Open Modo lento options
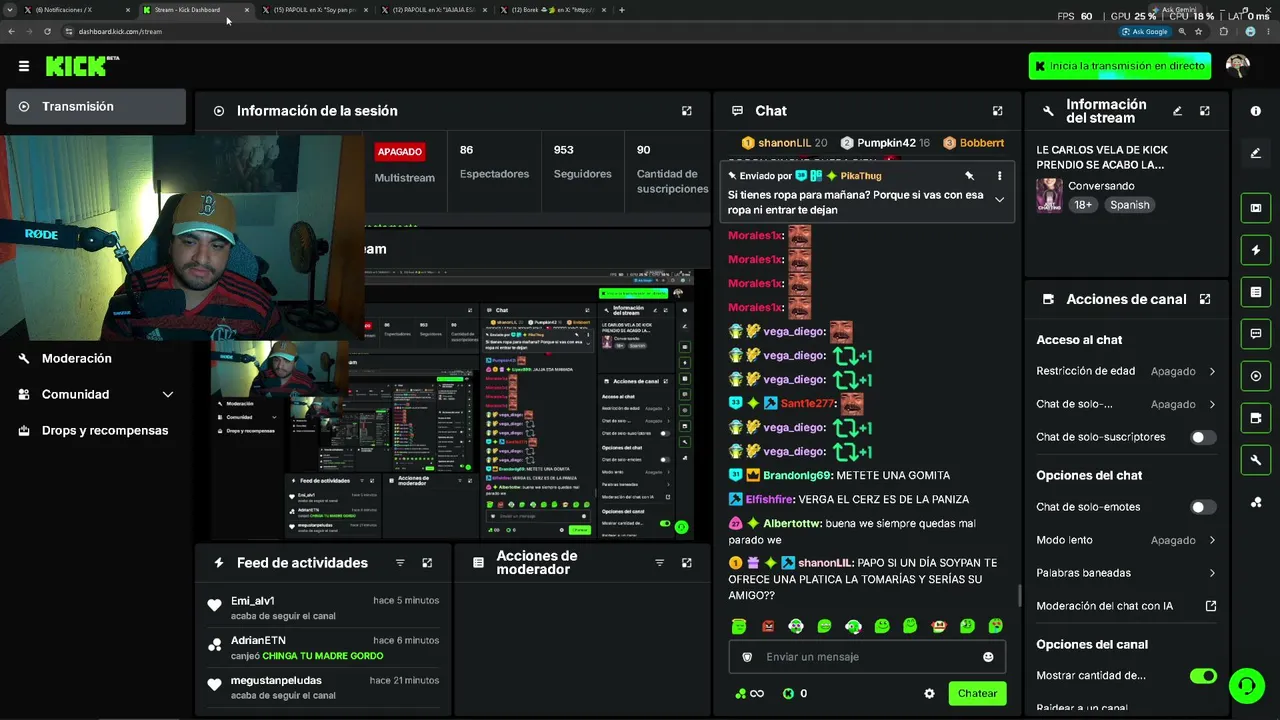 click(1126, 540)
